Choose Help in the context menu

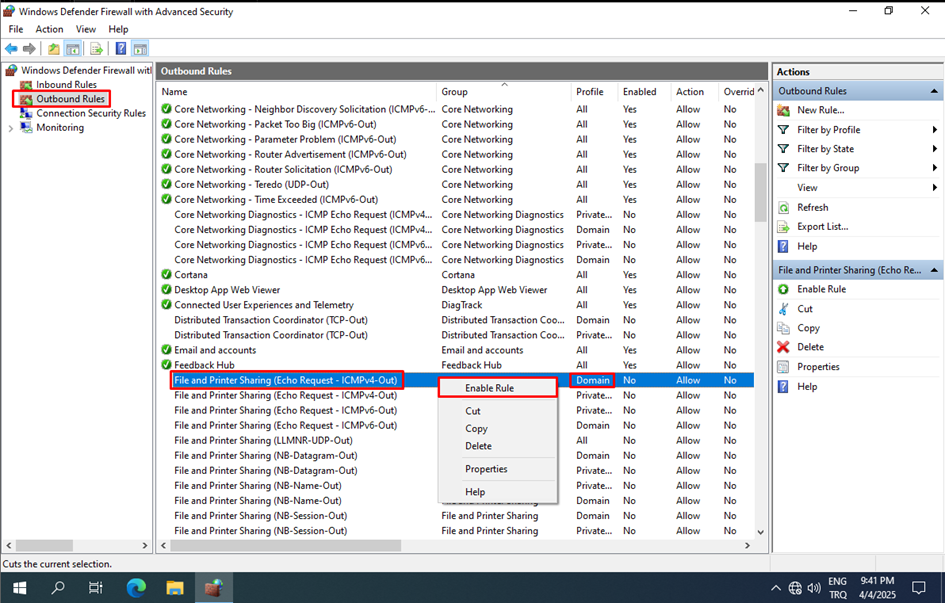point(497,492)
